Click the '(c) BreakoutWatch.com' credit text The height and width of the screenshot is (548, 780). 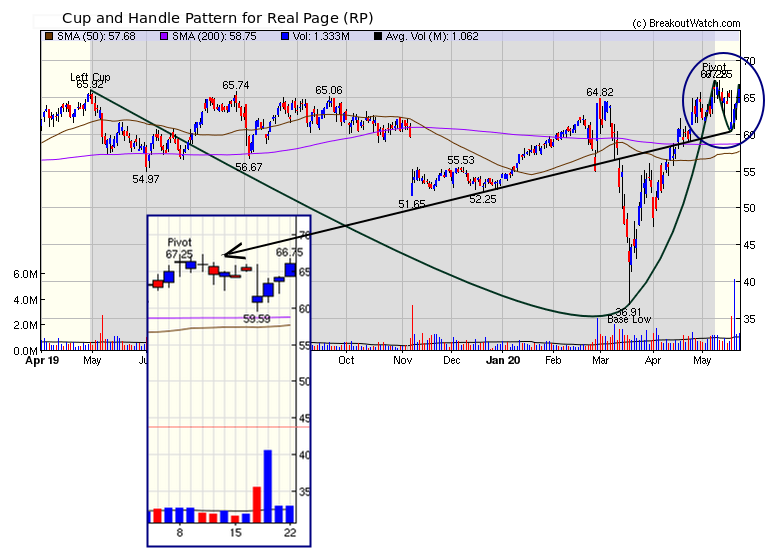686,23
